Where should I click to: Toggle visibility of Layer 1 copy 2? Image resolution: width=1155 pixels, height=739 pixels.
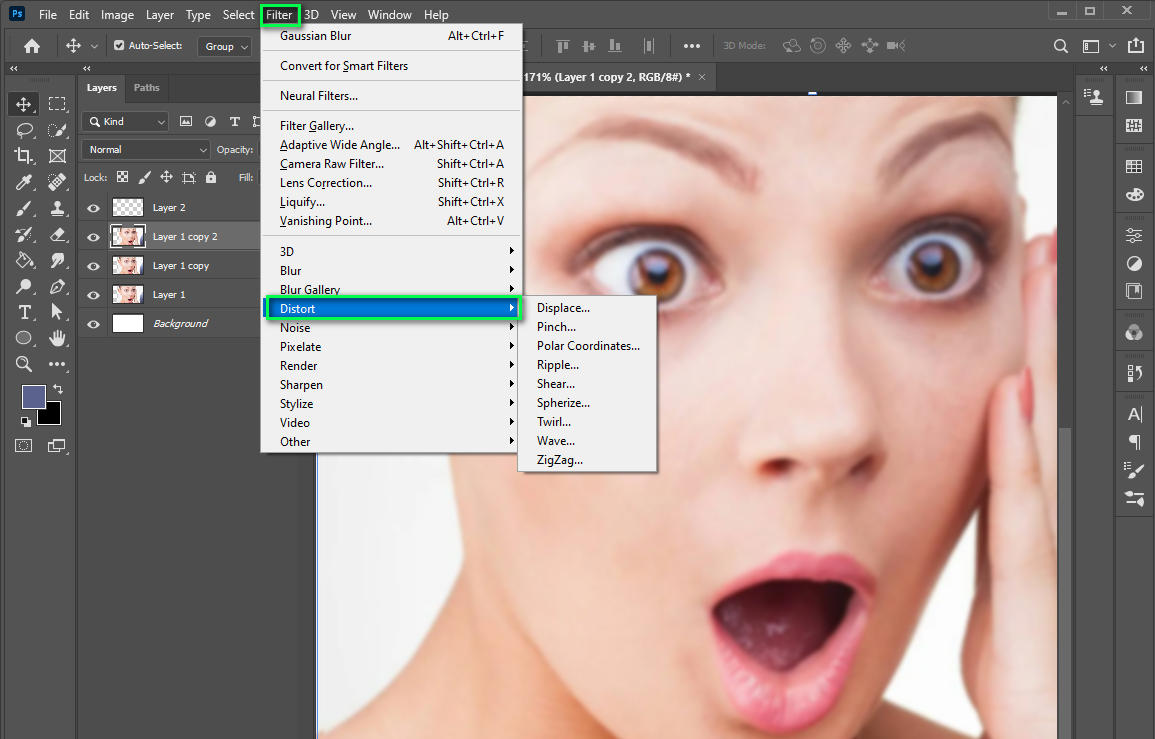pyautogui.click(x=92, y=236)
